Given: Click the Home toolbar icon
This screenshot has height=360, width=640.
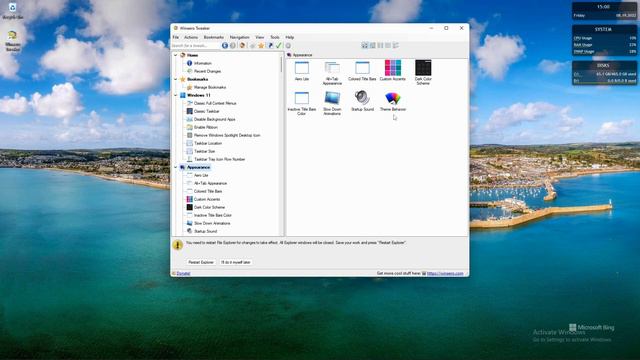Looking at the screenshot, I should 242,46.
